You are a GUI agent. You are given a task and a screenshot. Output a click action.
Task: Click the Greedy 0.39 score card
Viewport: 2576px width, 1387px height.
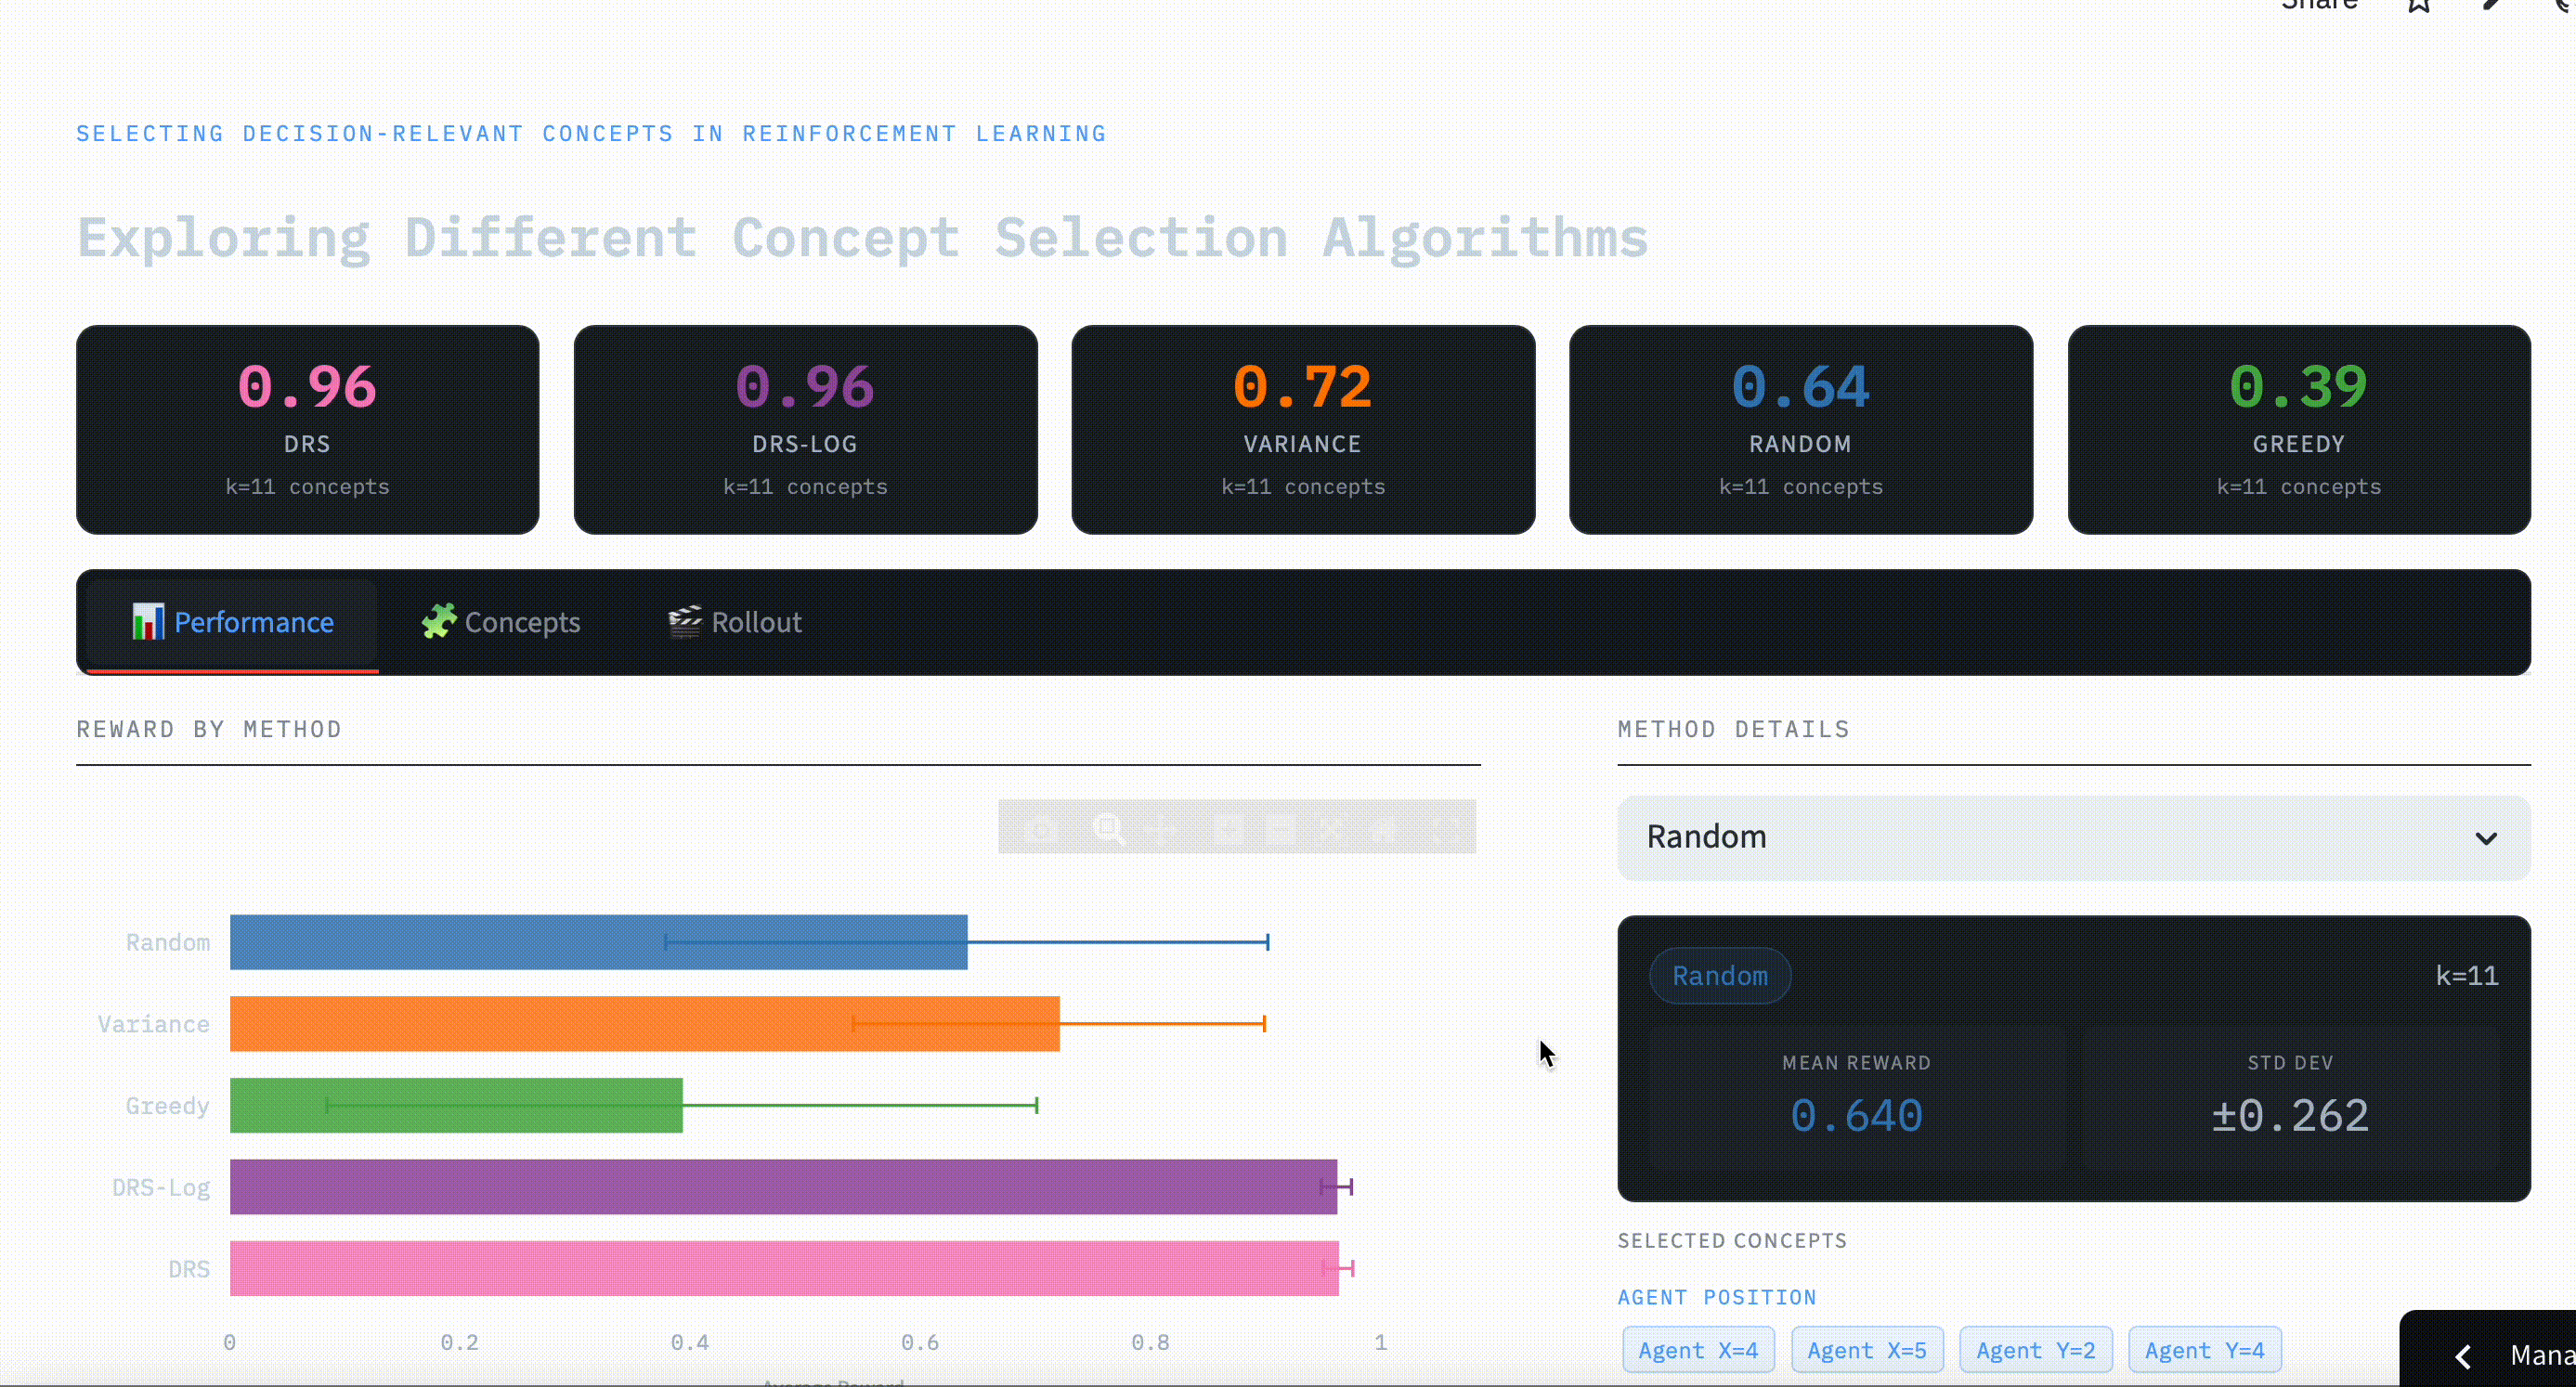(2298, 429)
